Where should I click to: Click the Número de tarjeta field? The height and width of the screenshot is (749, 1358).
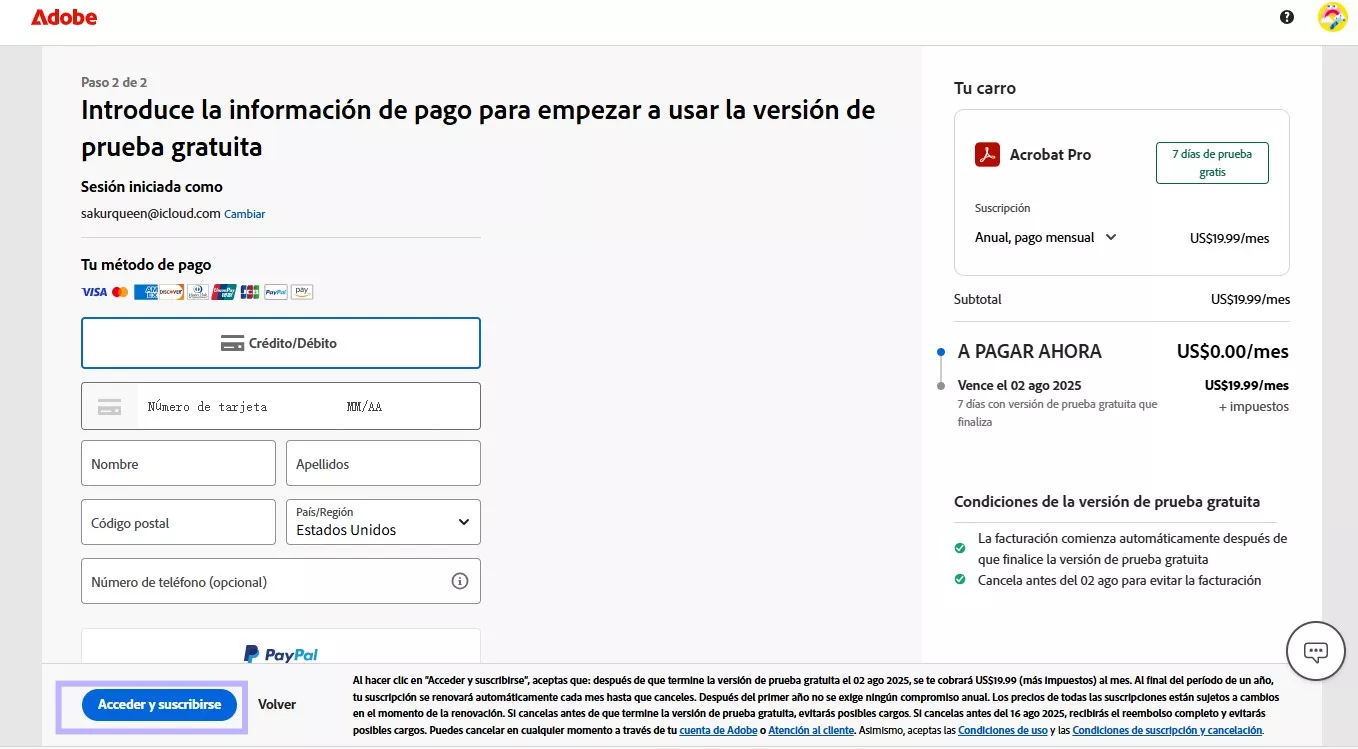[x=207, y=406]
